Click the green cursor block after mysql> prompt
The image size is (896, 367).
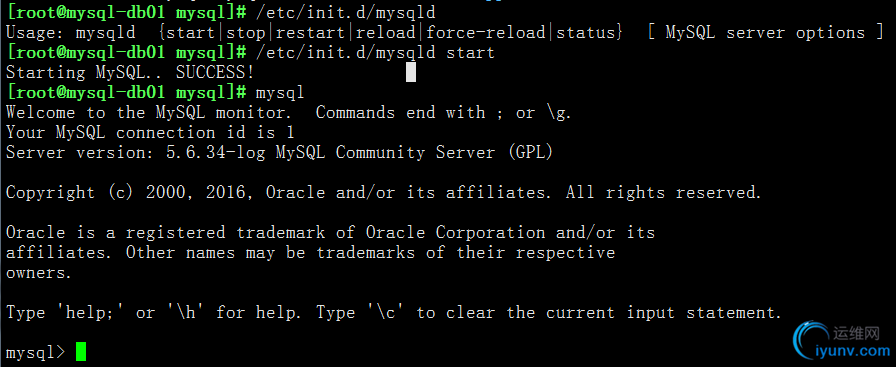coord(81,352)
